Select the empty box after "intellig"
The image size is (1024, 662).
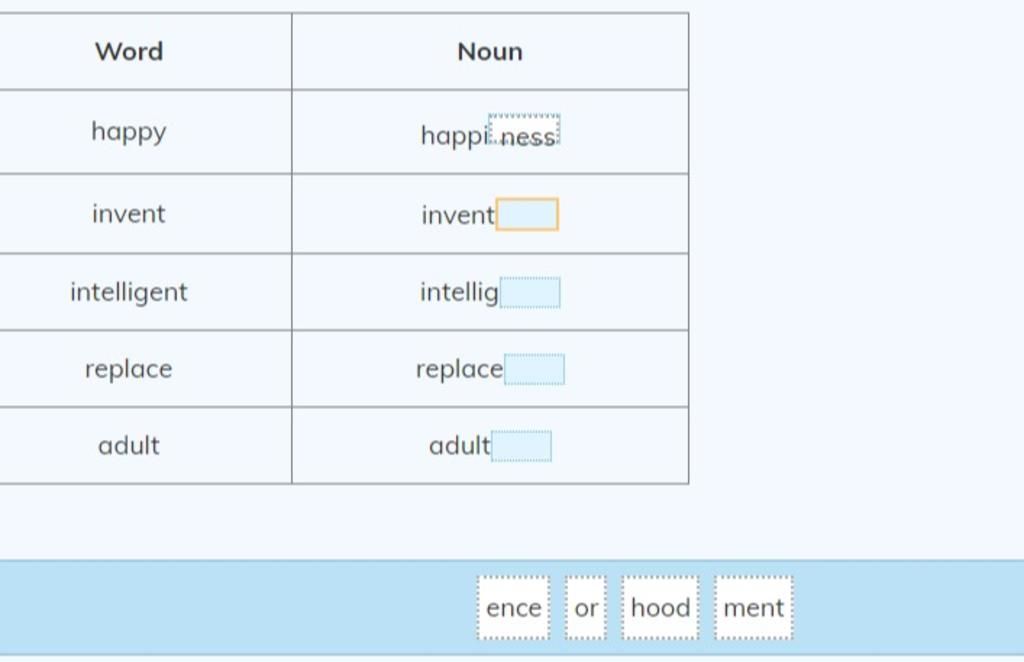[x=530, y=292]
